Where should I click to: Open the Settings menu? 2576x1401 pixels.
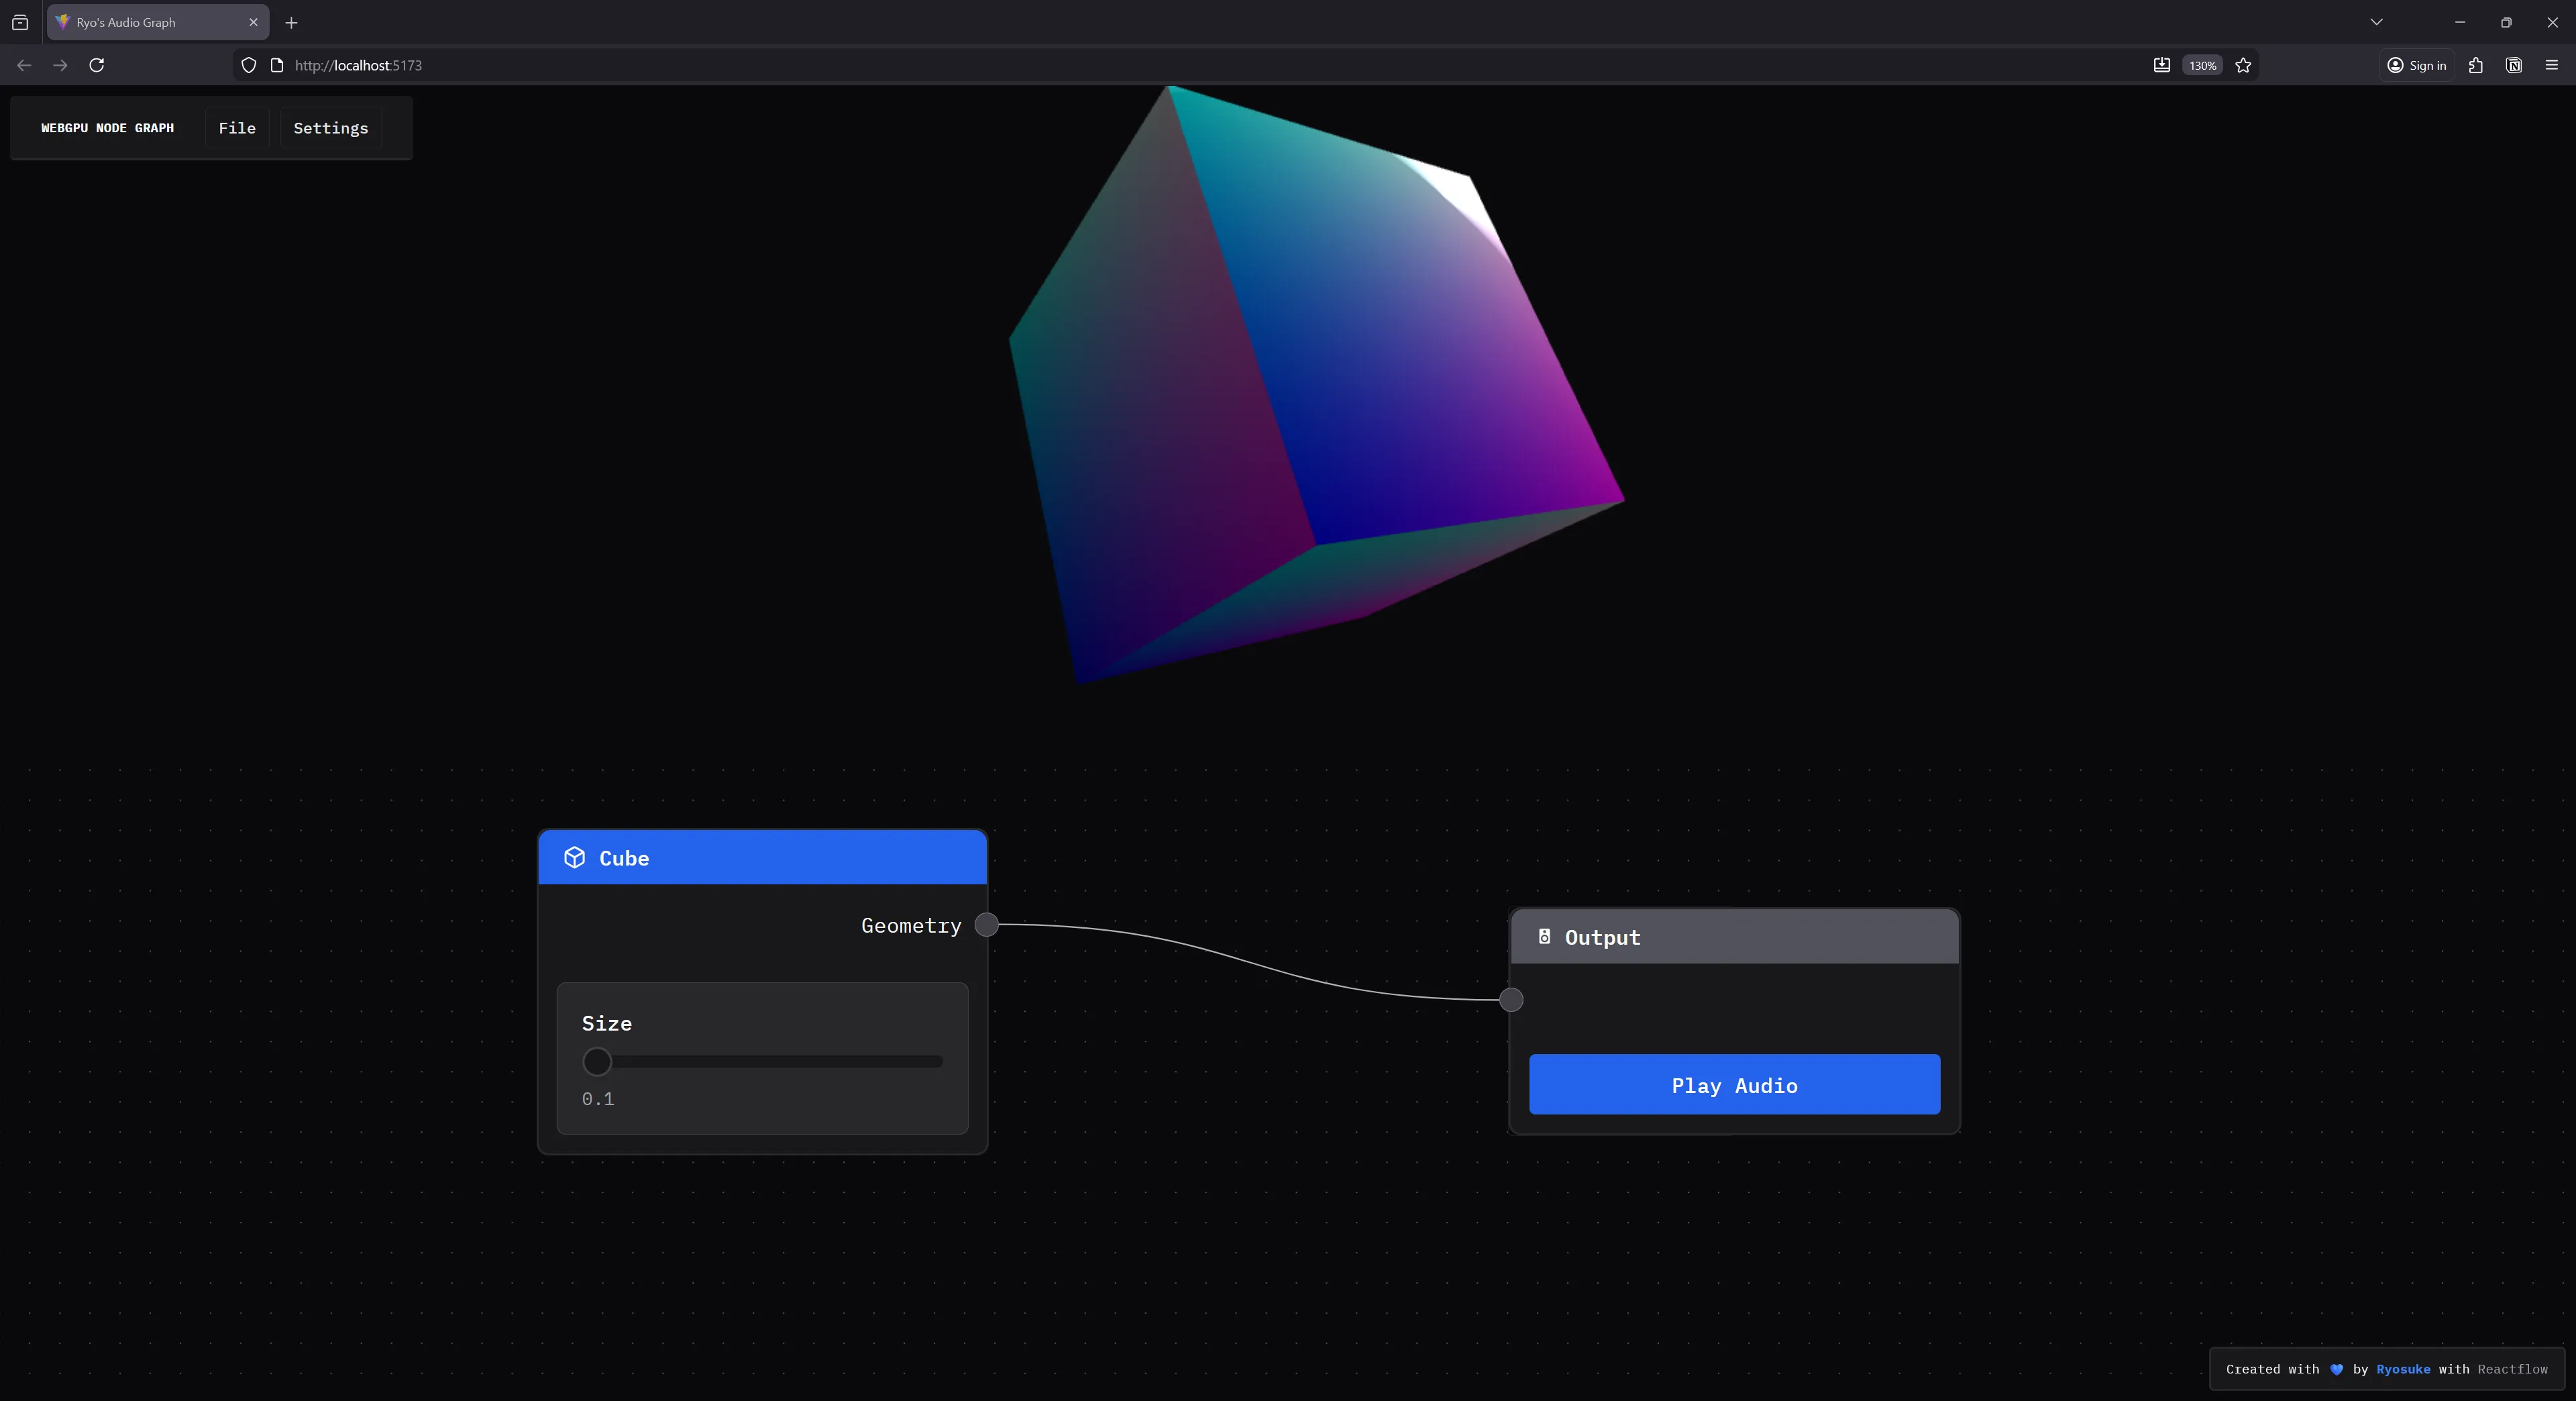click(x=330, y=127)
